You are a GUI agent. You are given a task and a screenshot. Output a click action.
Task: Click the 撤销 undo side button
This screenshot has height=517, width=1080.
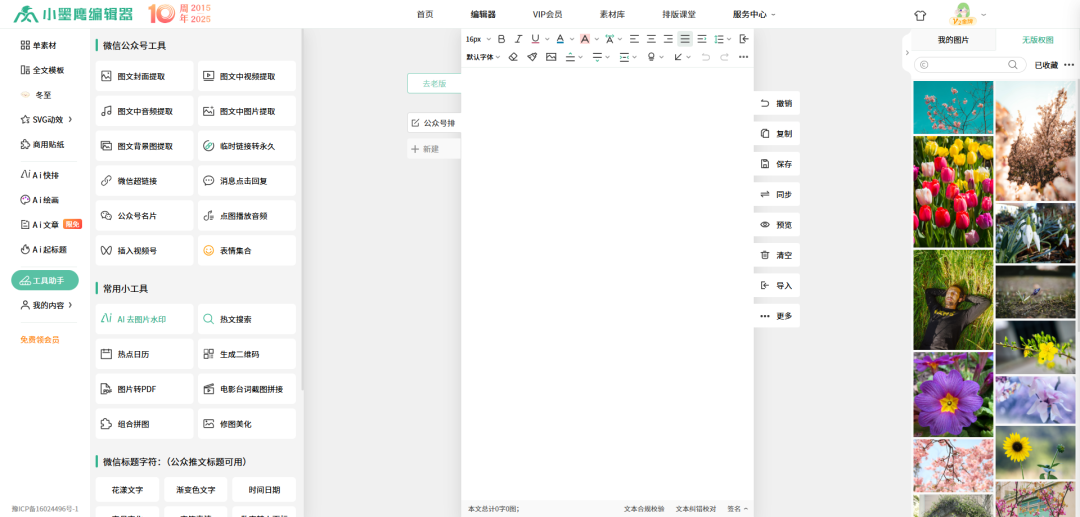click(x=777, y=103)
